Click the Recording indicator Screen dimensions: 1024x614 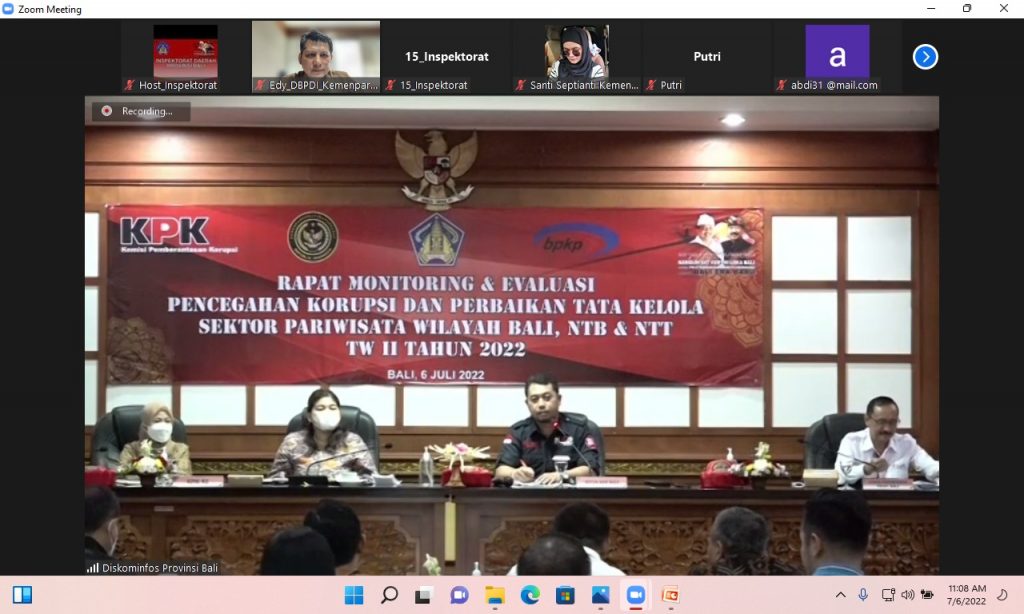[141, 111]
